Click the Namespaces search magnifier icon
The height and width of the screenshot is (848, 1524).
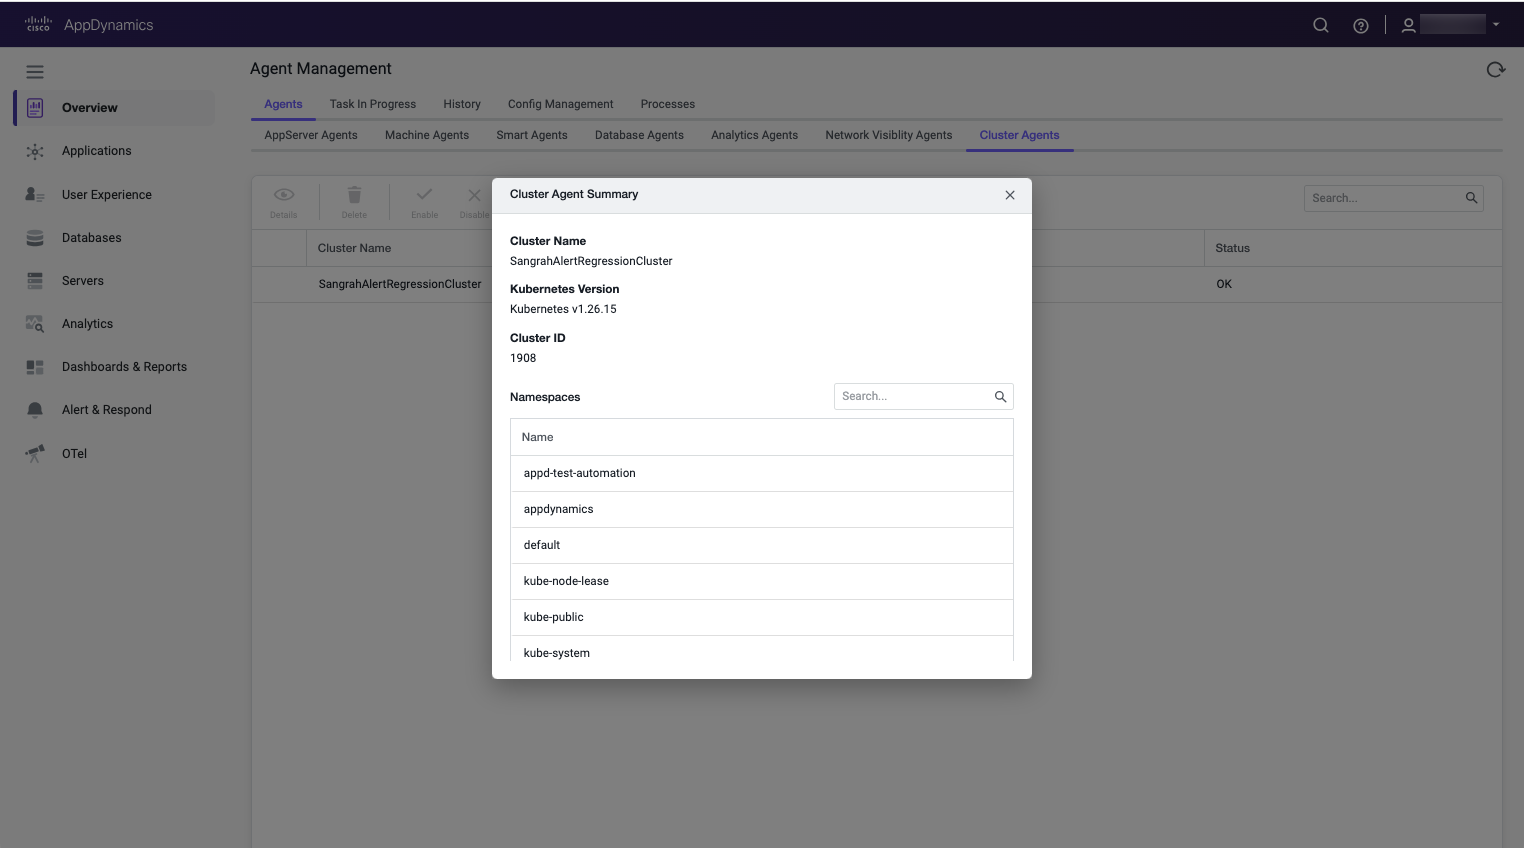[x=1000, y=397]
